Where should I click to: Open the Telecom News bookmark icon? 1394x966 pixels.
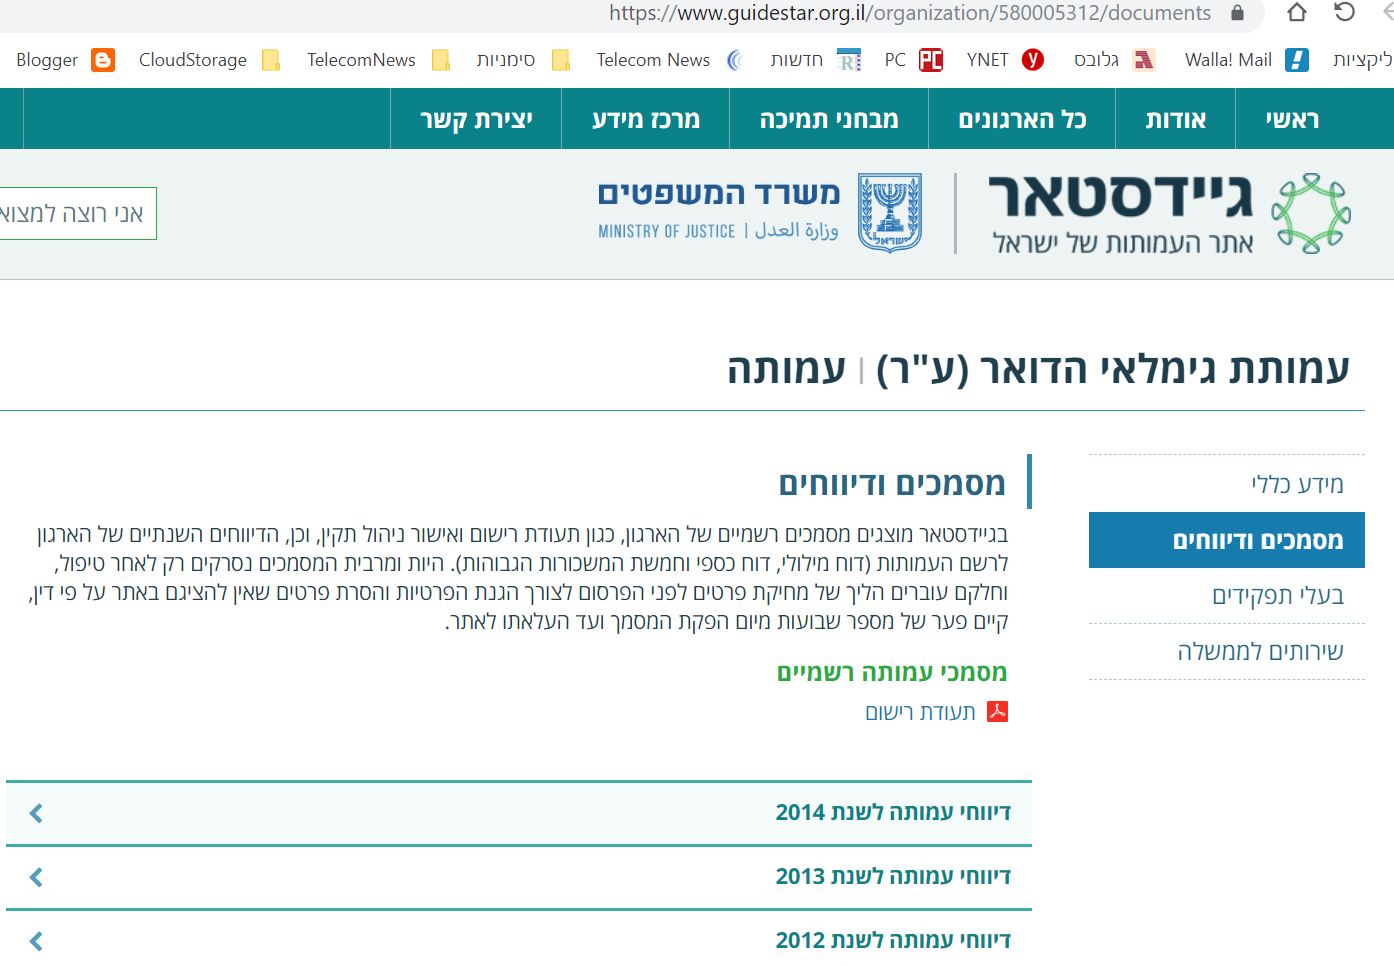[x=735, y=60]
